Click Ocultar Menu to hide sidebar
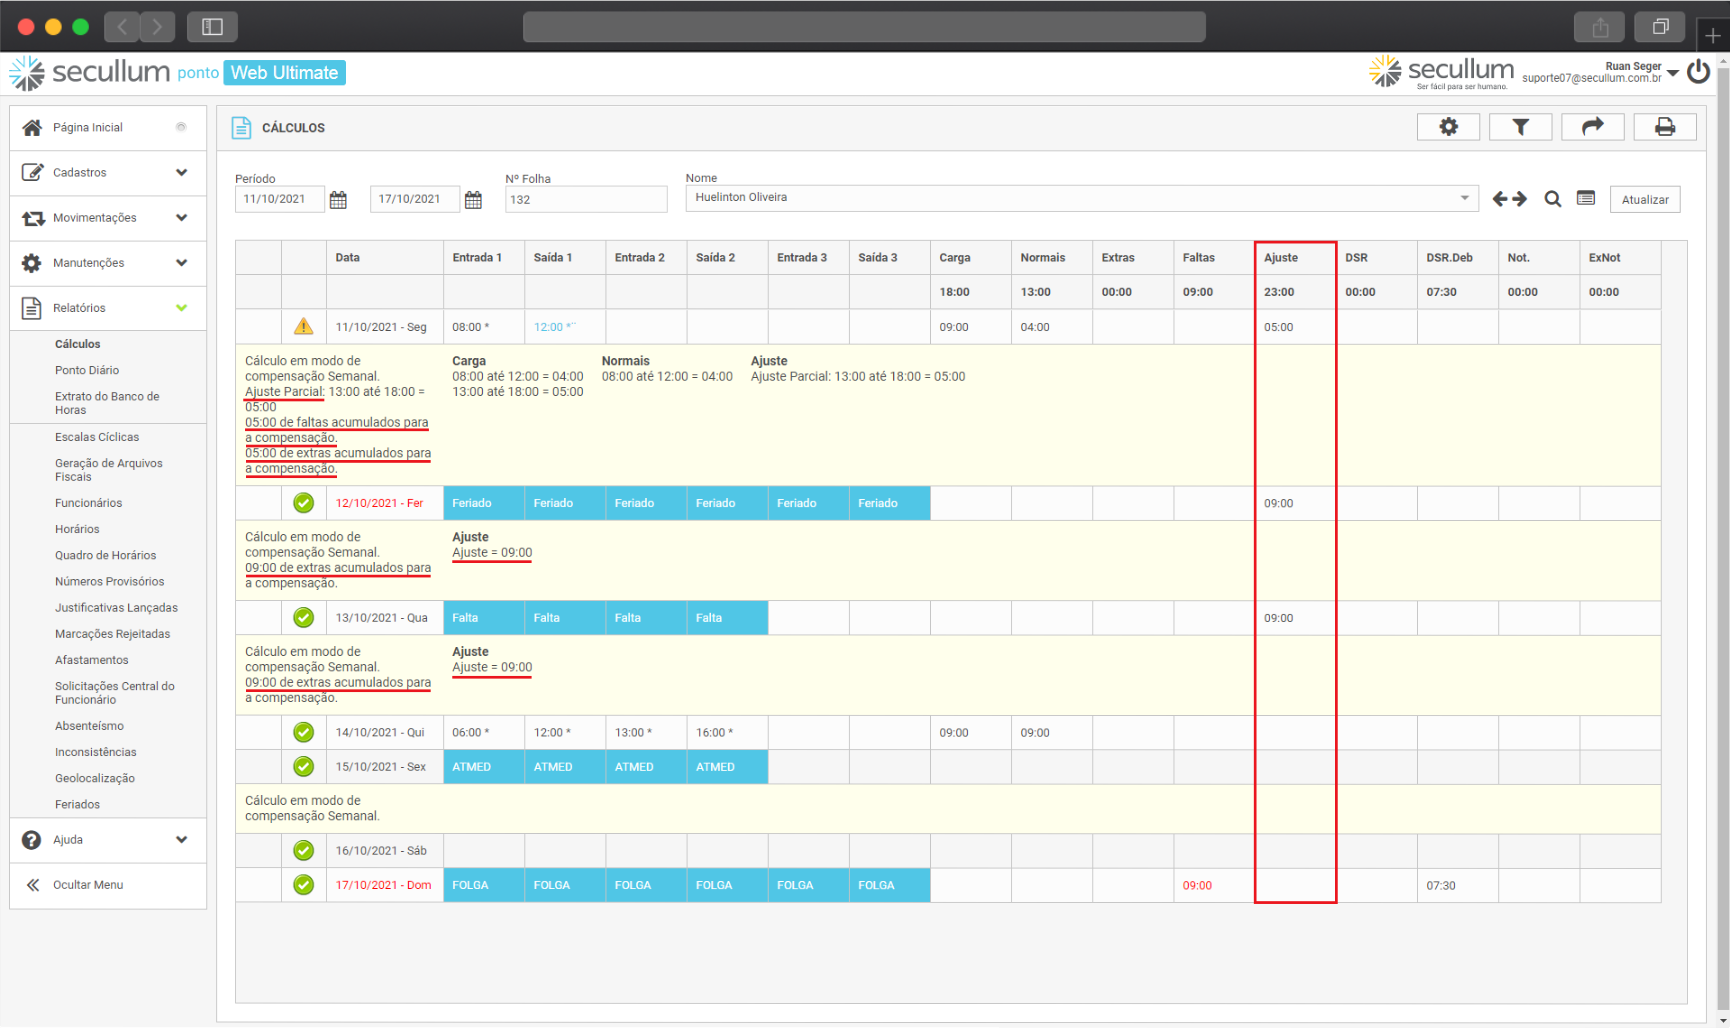The width and height of the screenshot is (1730, 1028). (88, 885)
